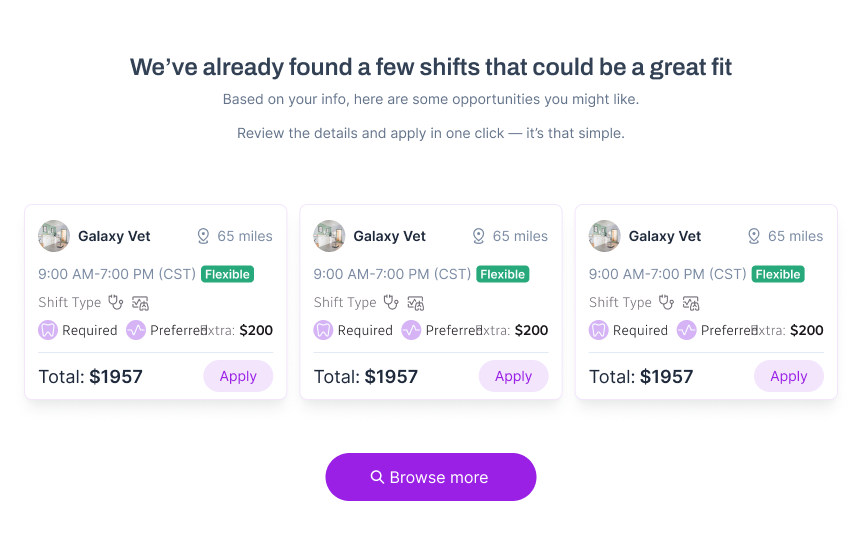Click the location pin icon in third card
This screenshot has width=862, height=541.
pyautogui.click(x=754, y=236)
